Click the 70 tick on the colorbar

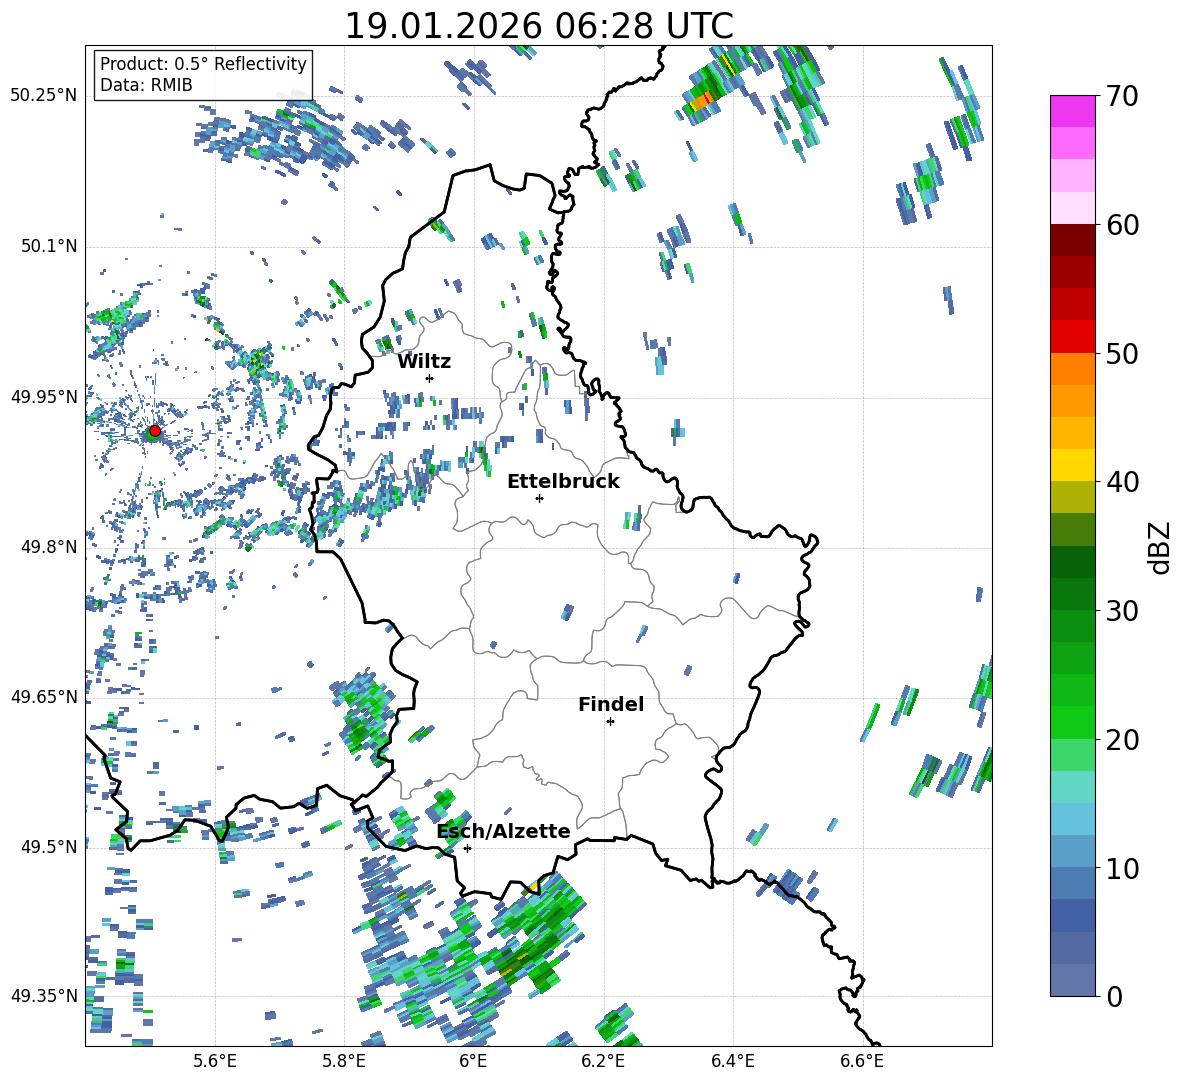point(1122,96)
